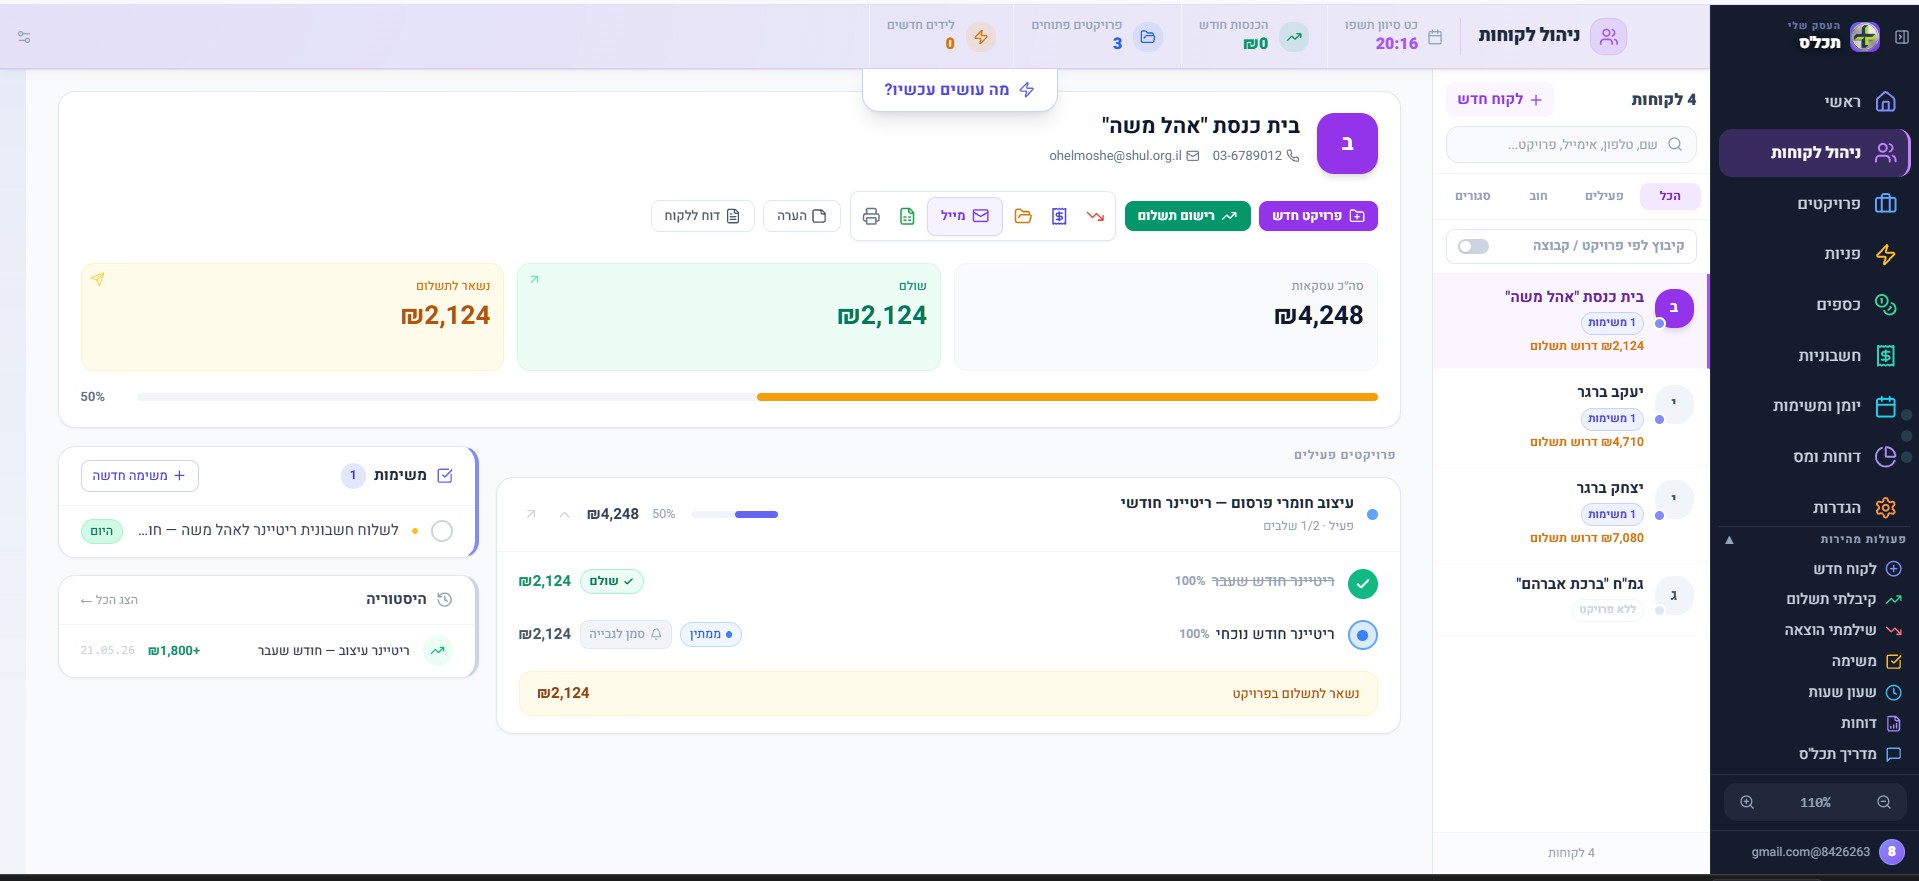Click the orange payment progress bar
This screenshot has width=1919, height=881.
click(x=1067, y=397)
